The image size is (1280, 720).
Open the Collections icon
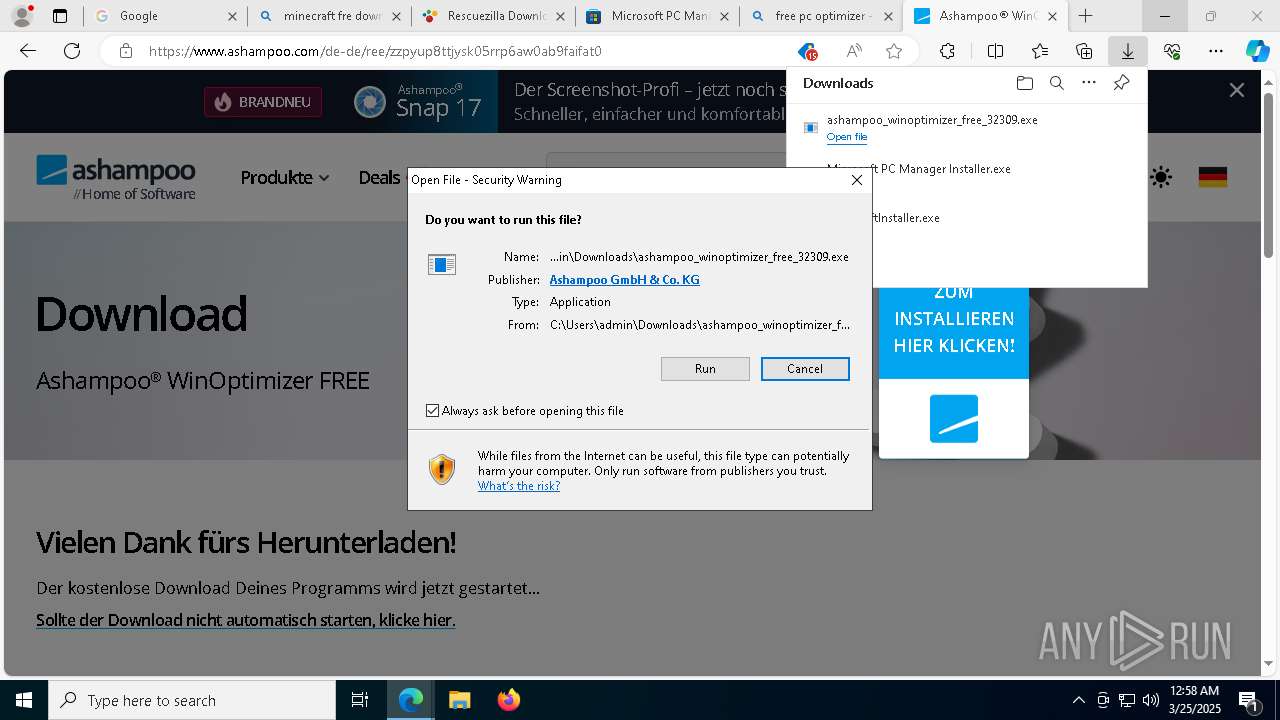(x=1084, y=51)
